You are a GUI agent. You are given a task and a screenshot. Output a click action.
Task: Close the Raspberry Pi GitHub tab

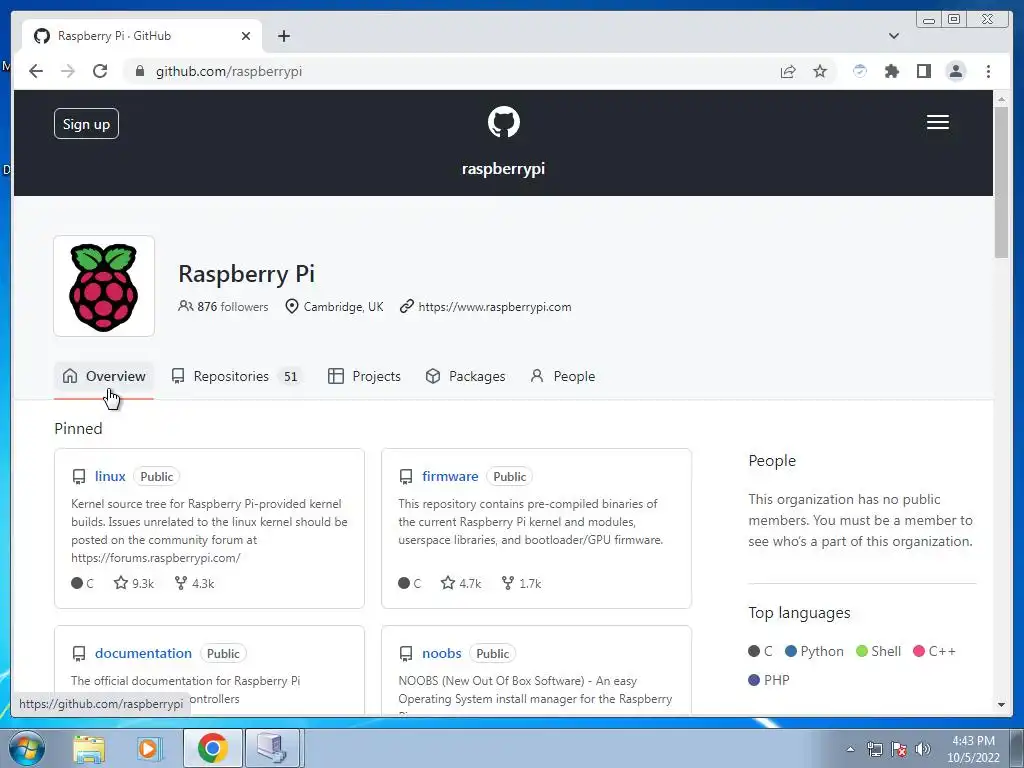click(246, 36)
